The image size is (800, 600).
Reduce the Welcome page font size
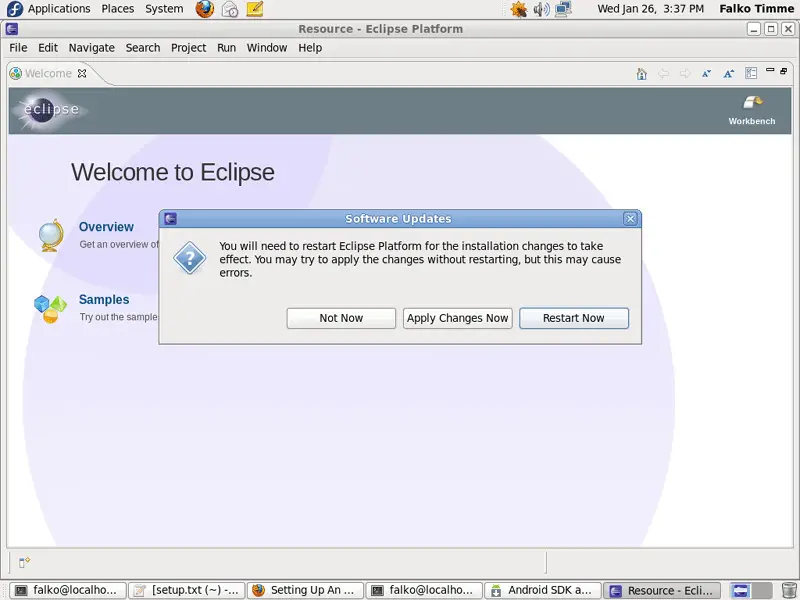pos(707,74)
